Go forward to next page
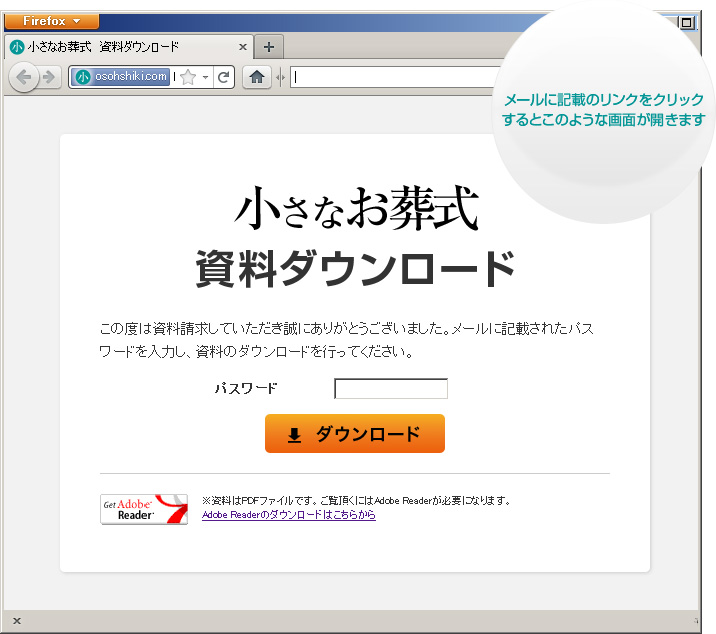 (x=49, y=77)
